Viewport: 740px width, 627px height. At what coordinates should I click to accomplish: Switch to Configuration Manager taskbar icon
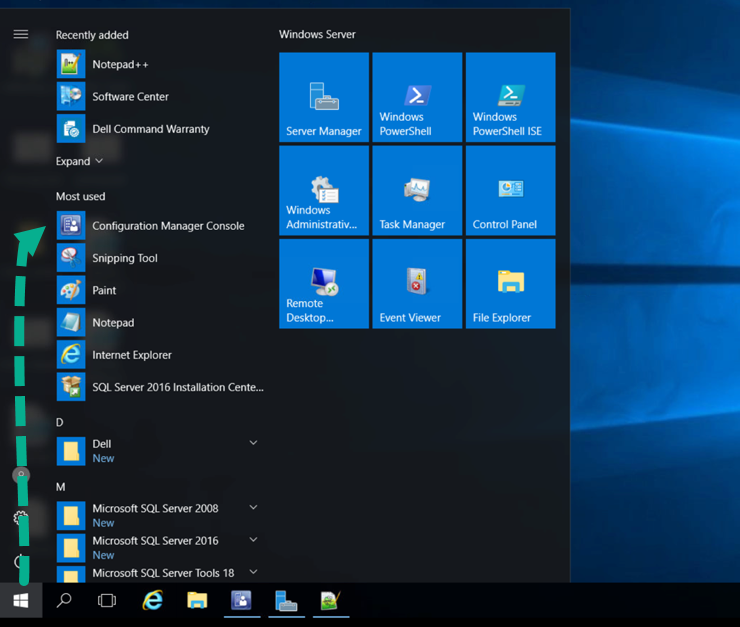tap(242, 601)
